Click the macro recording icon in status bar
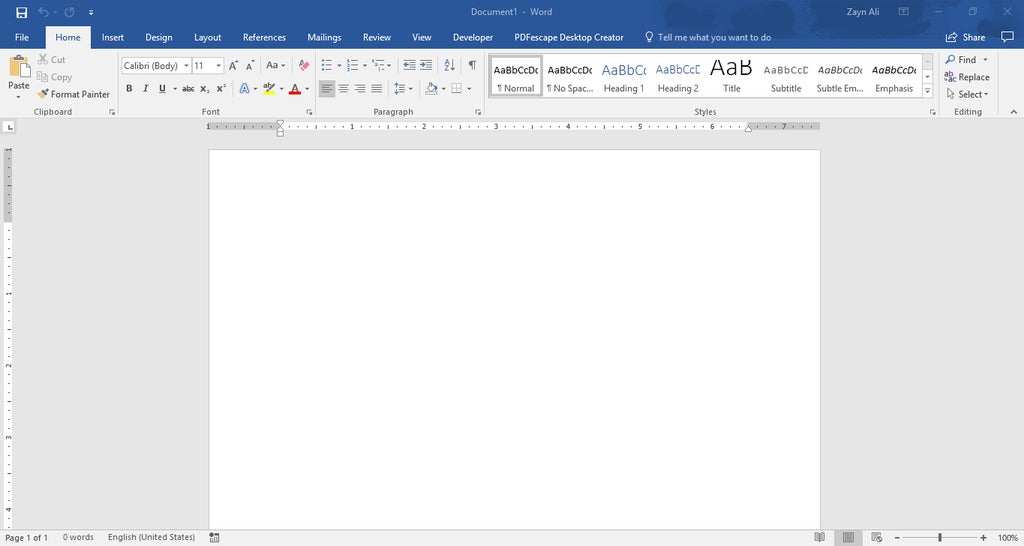 [x=214, y=538]
